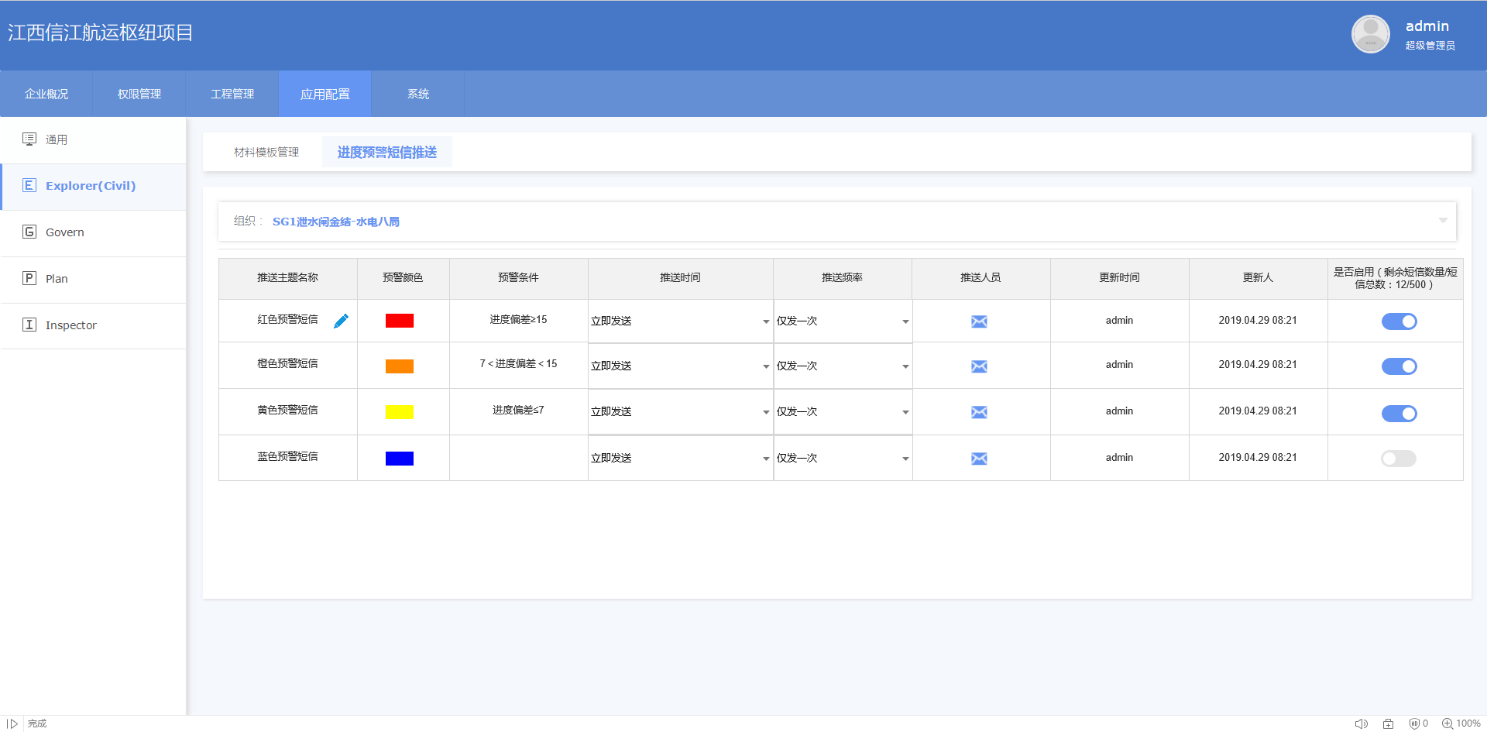Click the 红色预警短信 name cell
Screen dimensions: 1487x732
click(288, 320)
